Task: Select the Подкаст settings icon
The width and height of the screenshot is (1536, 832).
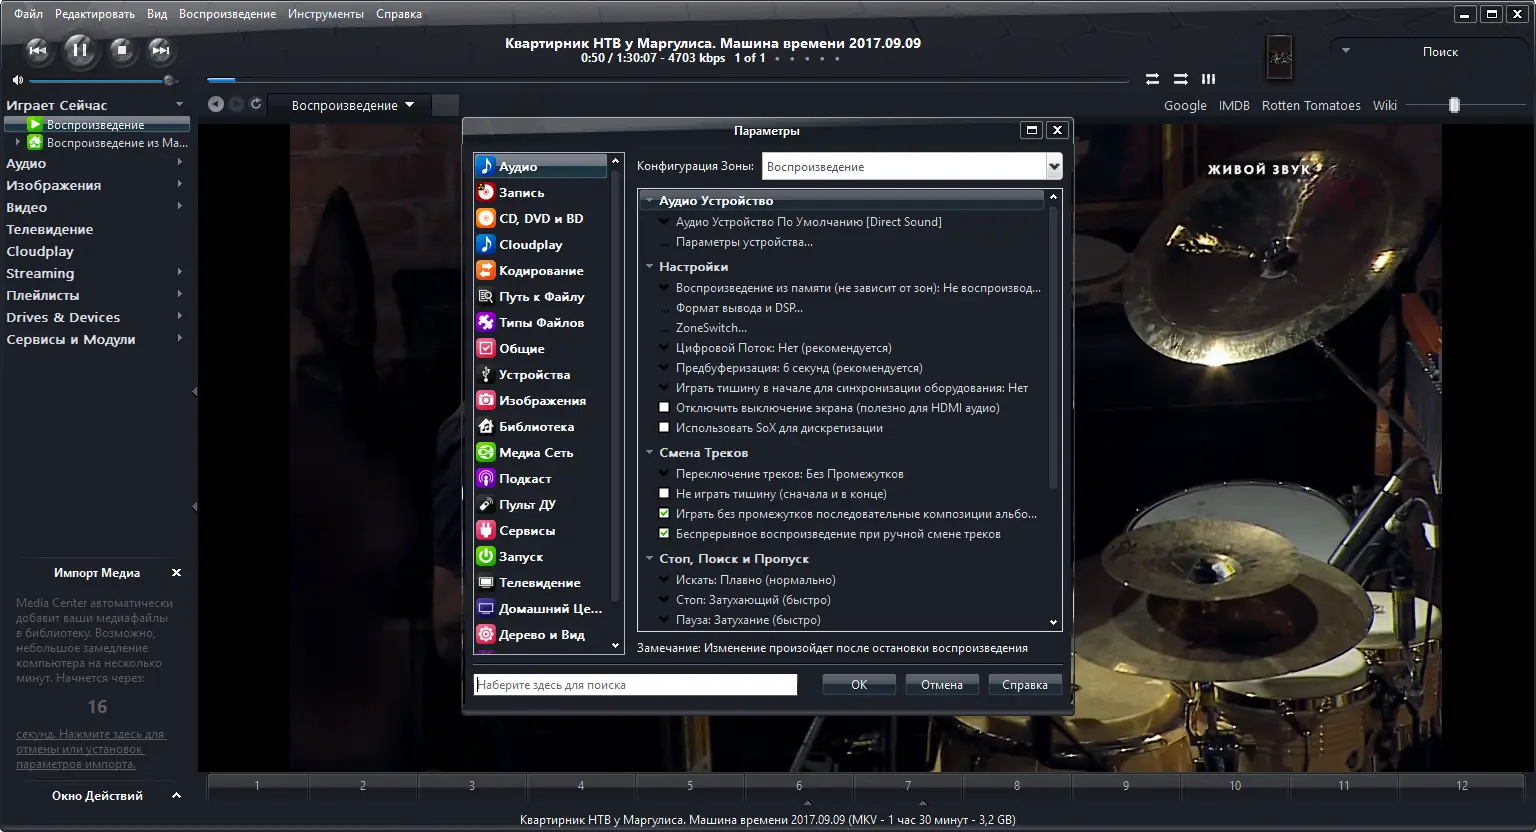Action: [x=486, y=479]
